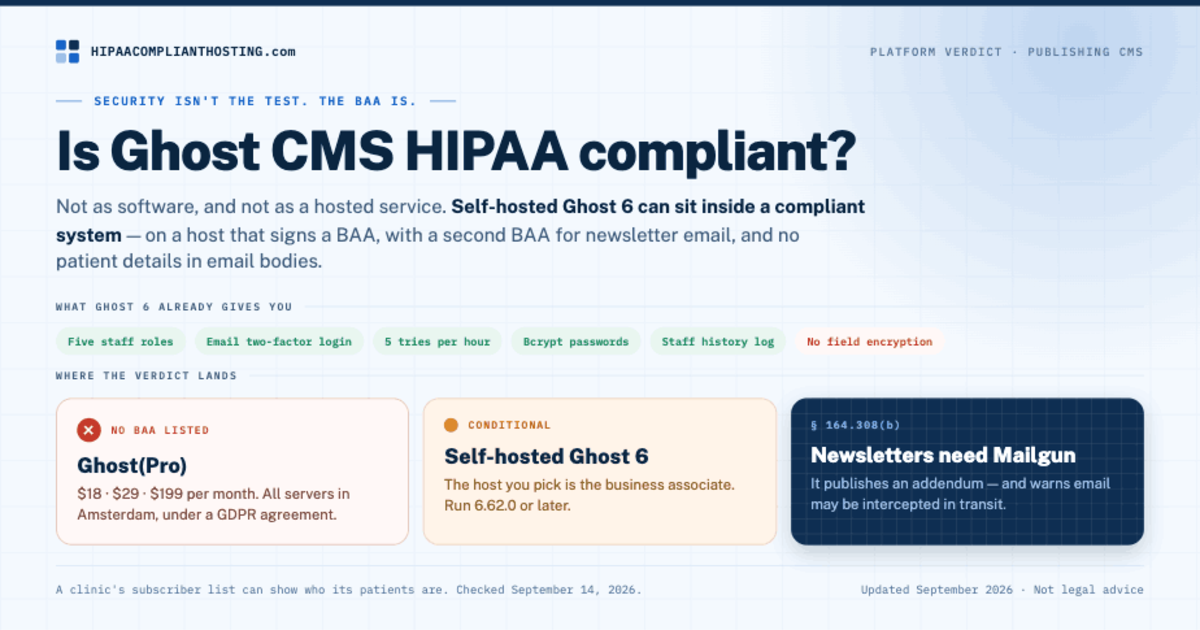Select the 'Five staff roles' pill

pyautogui.click(x=120, y=342)
